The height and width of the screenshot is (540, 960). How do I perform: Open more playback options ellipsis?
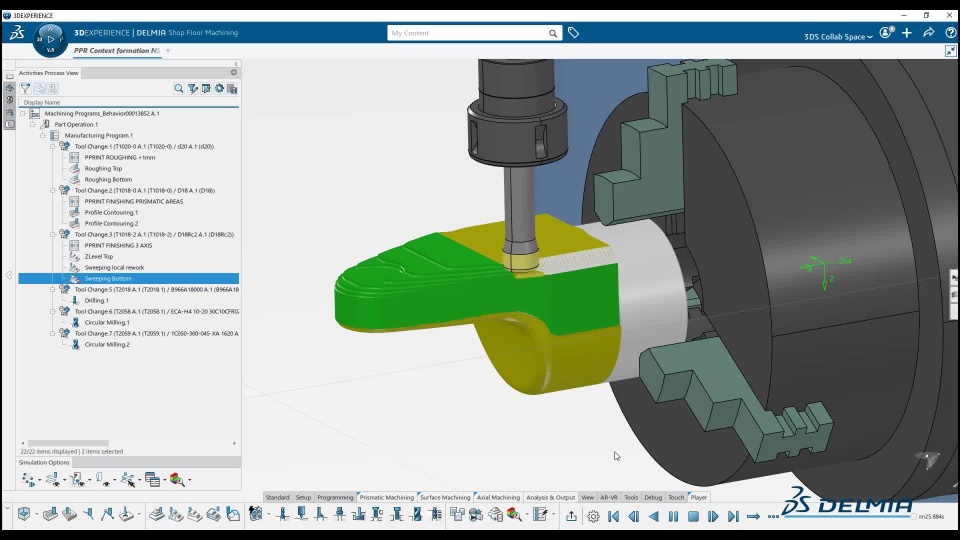773,517
